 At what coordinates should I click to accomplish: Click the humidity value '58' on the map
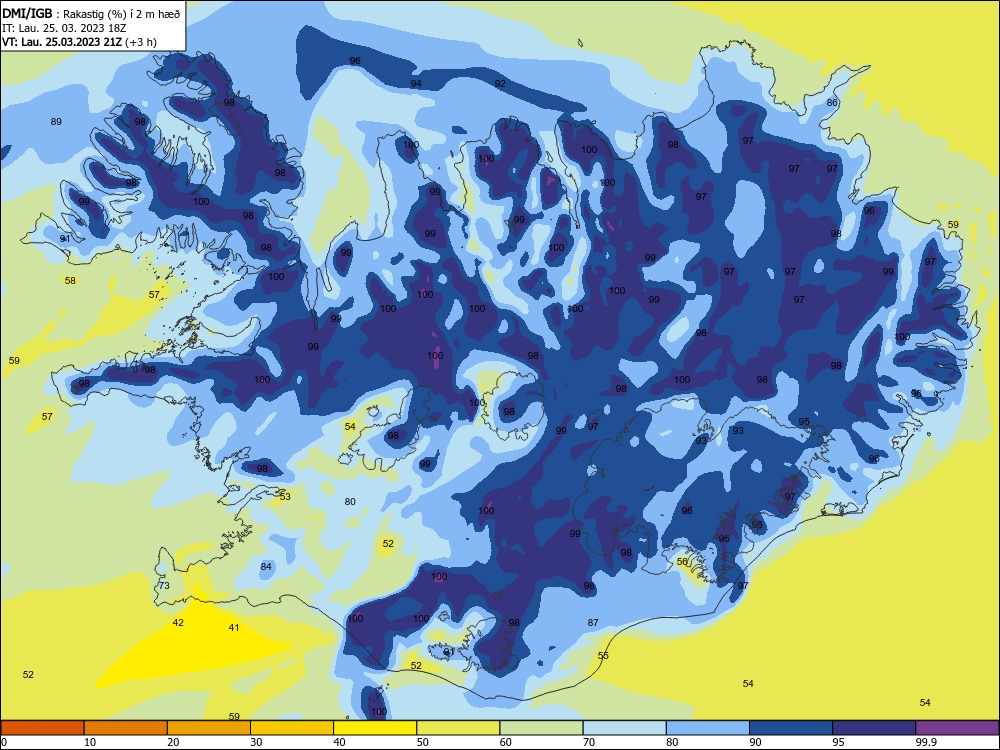[x=70, y=280]
